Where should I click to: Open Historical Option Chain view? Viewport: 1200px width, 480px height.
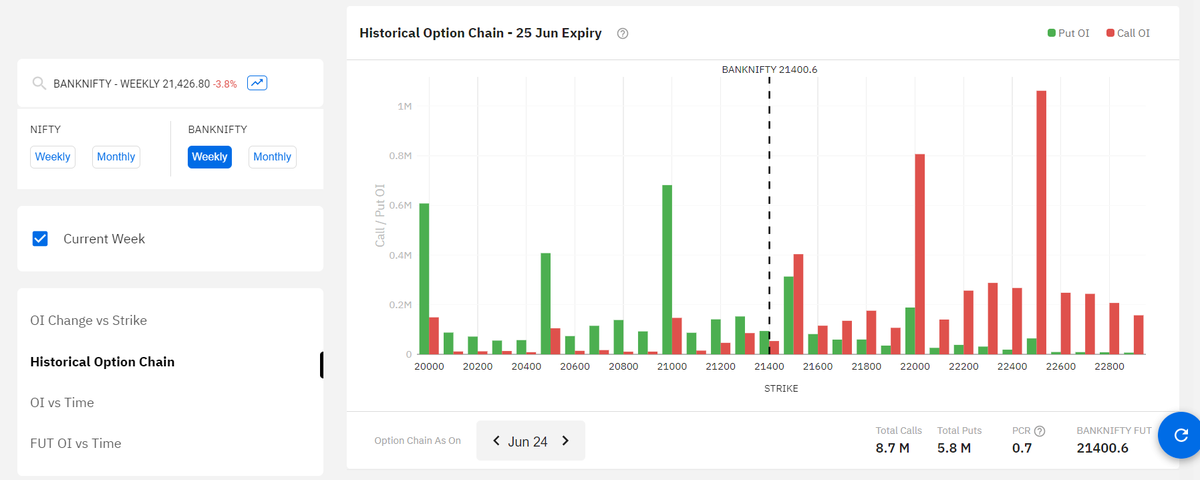pyautogui.click(x=103, y=361)
